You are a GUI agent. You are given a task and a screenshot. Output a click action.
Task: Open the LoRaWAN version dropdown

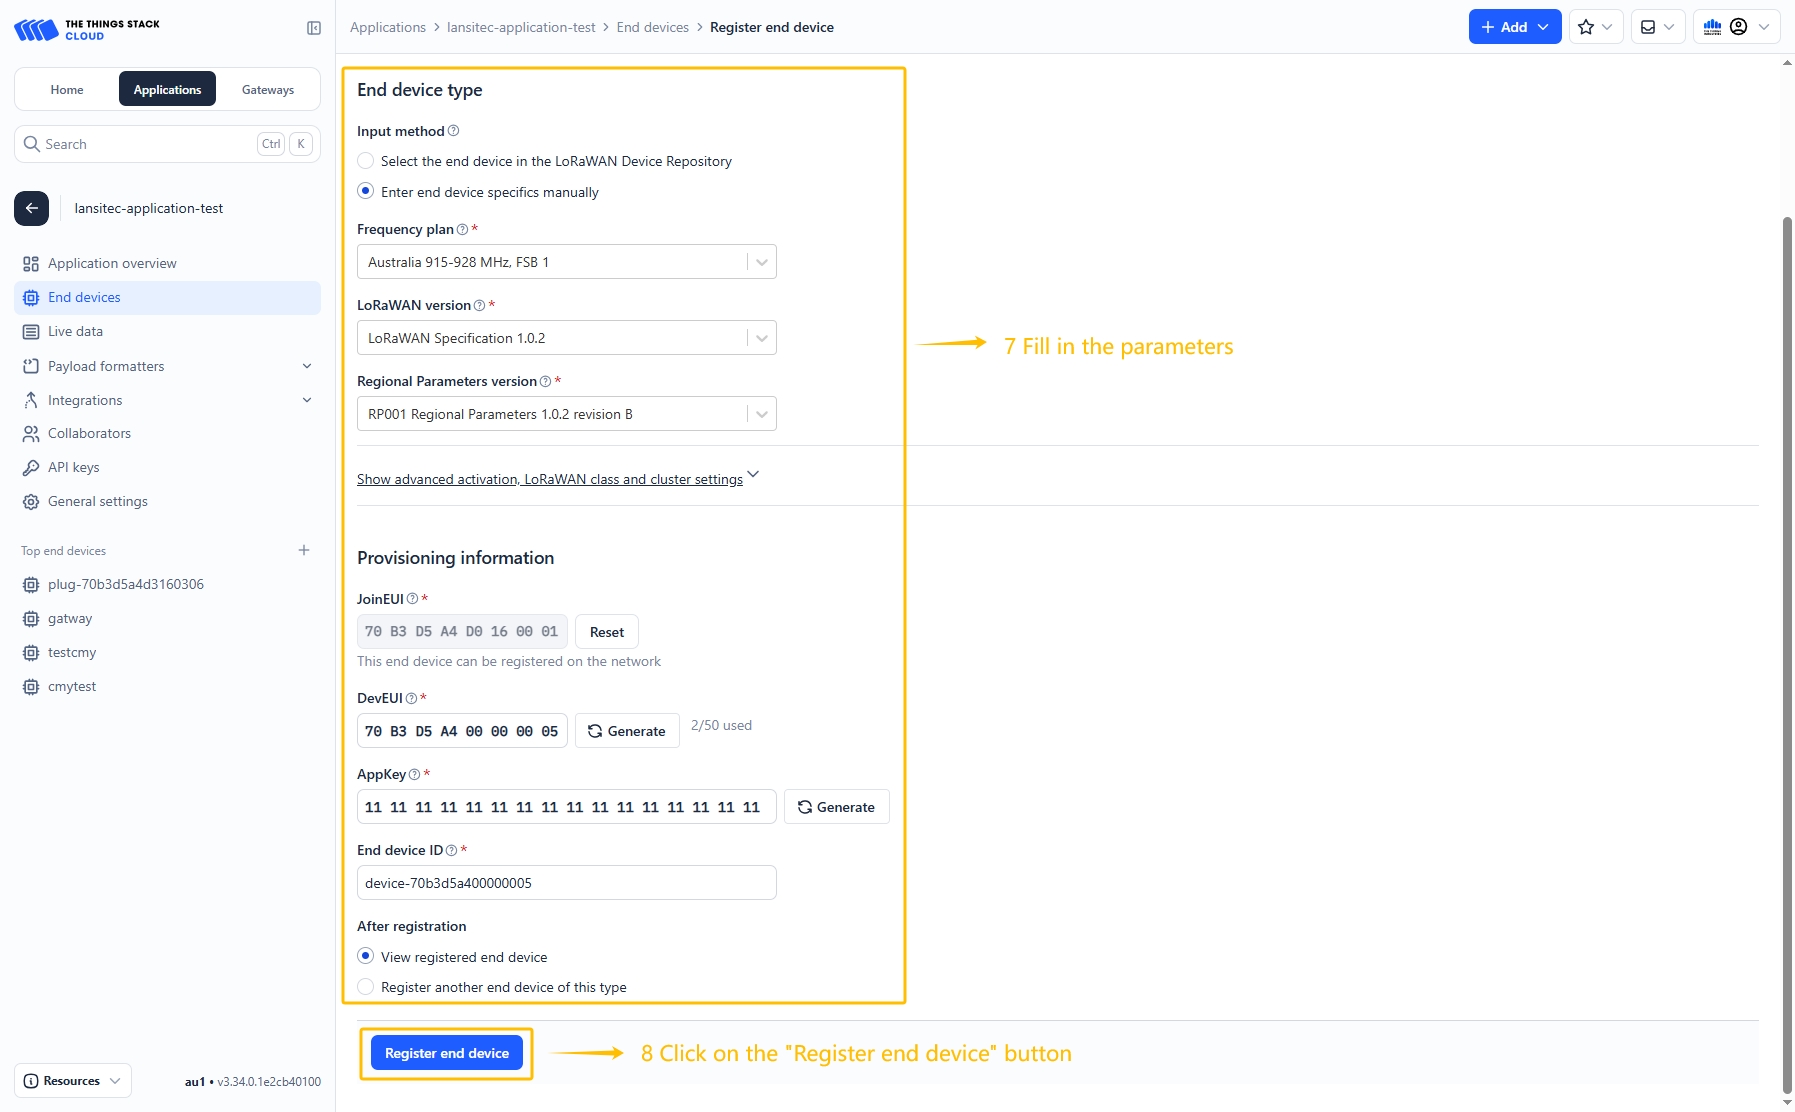click(566, 338)
